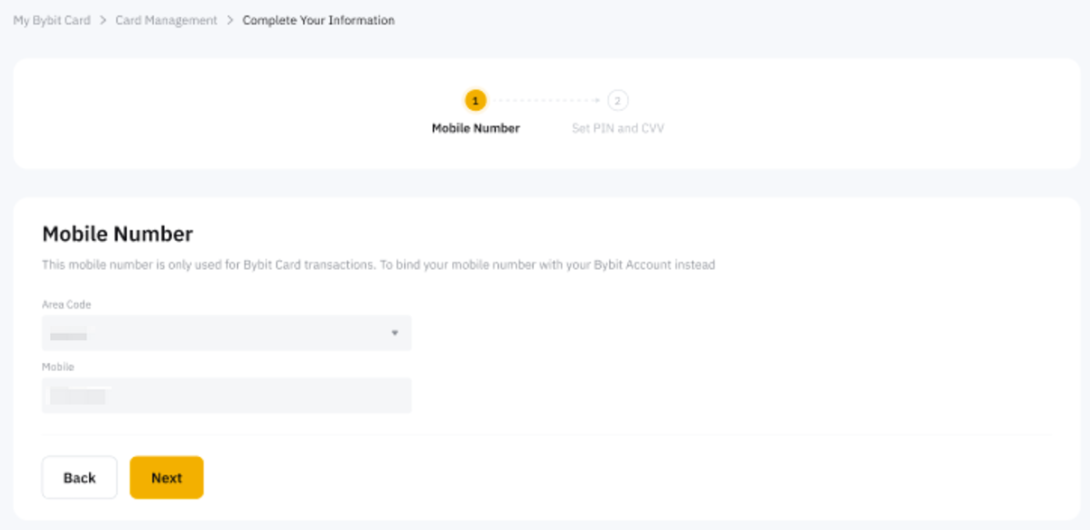Click the Mobile Number section heading
The width and height of the screenshot is (1090, 530).
[x=117, y=234]
